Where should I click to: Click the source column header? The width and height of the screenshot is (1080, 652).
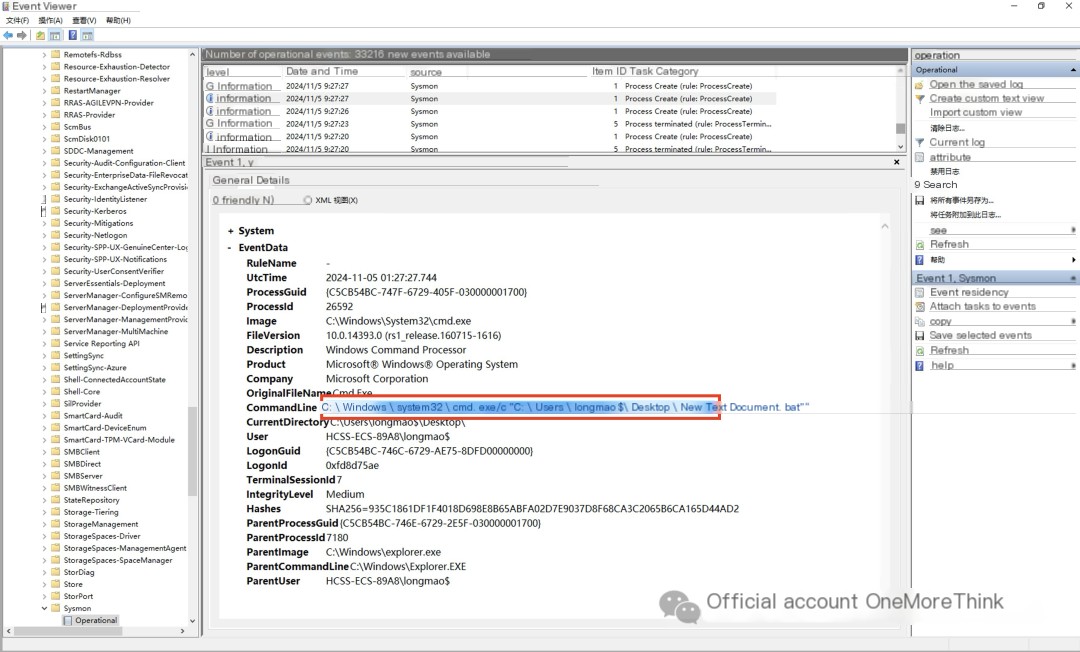tap(426, 72)
